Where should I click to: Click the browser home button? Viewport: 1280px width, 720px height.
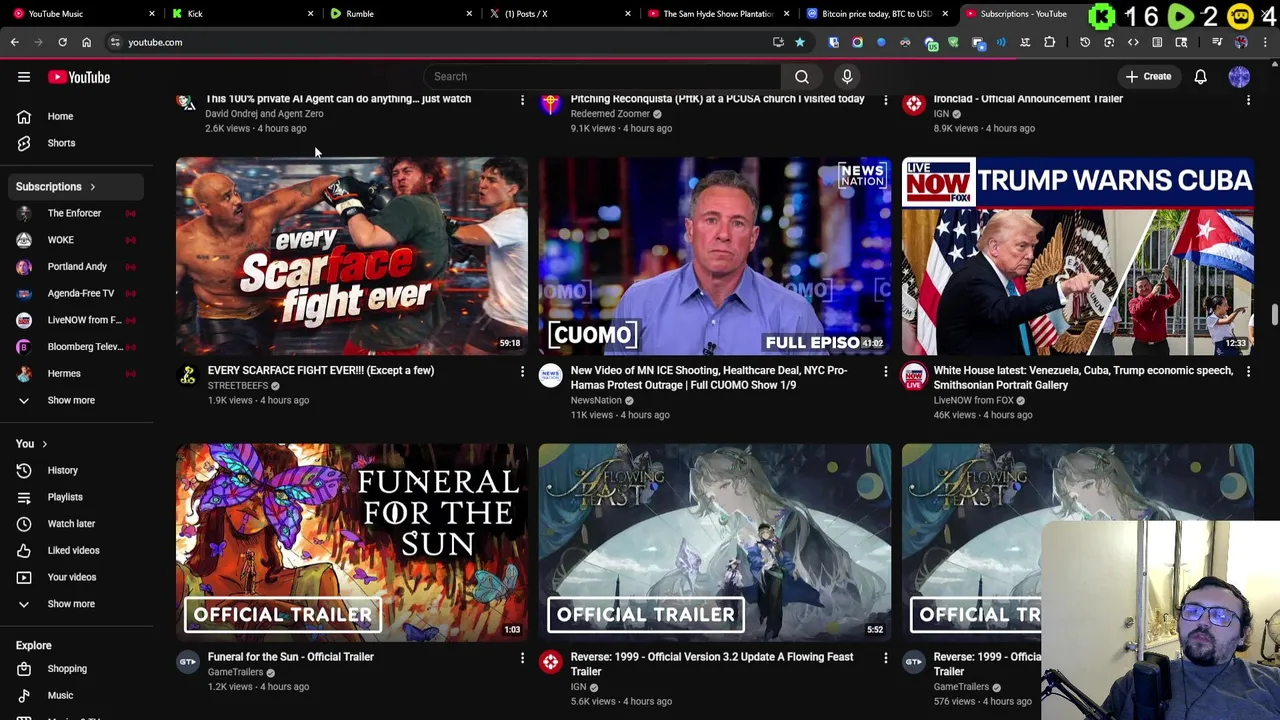pos(86,42)
